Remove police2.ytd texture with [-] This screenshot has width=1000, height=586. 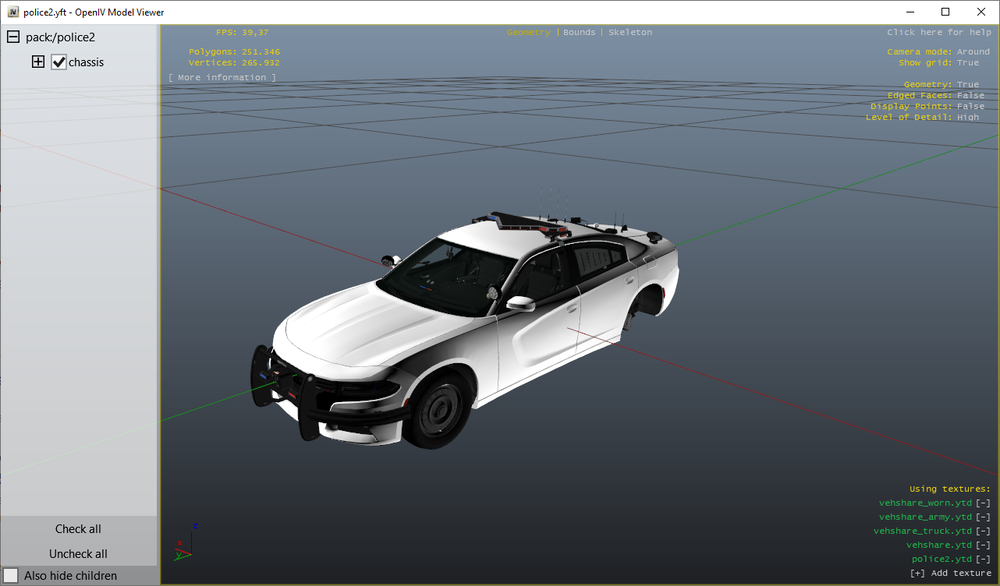(983, 559)
